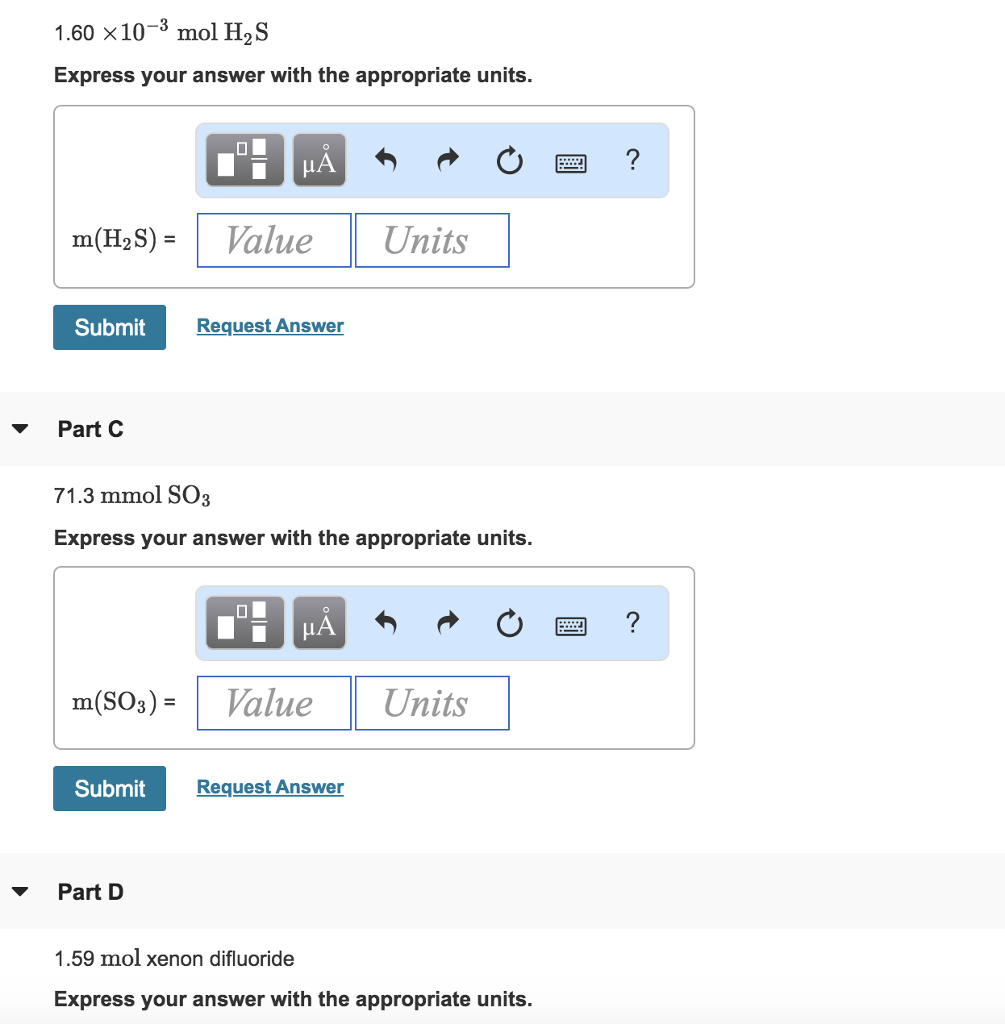The image size is (1005, 1024).
Task: Request Answer for Part C
Action: (x=270, y=787)
